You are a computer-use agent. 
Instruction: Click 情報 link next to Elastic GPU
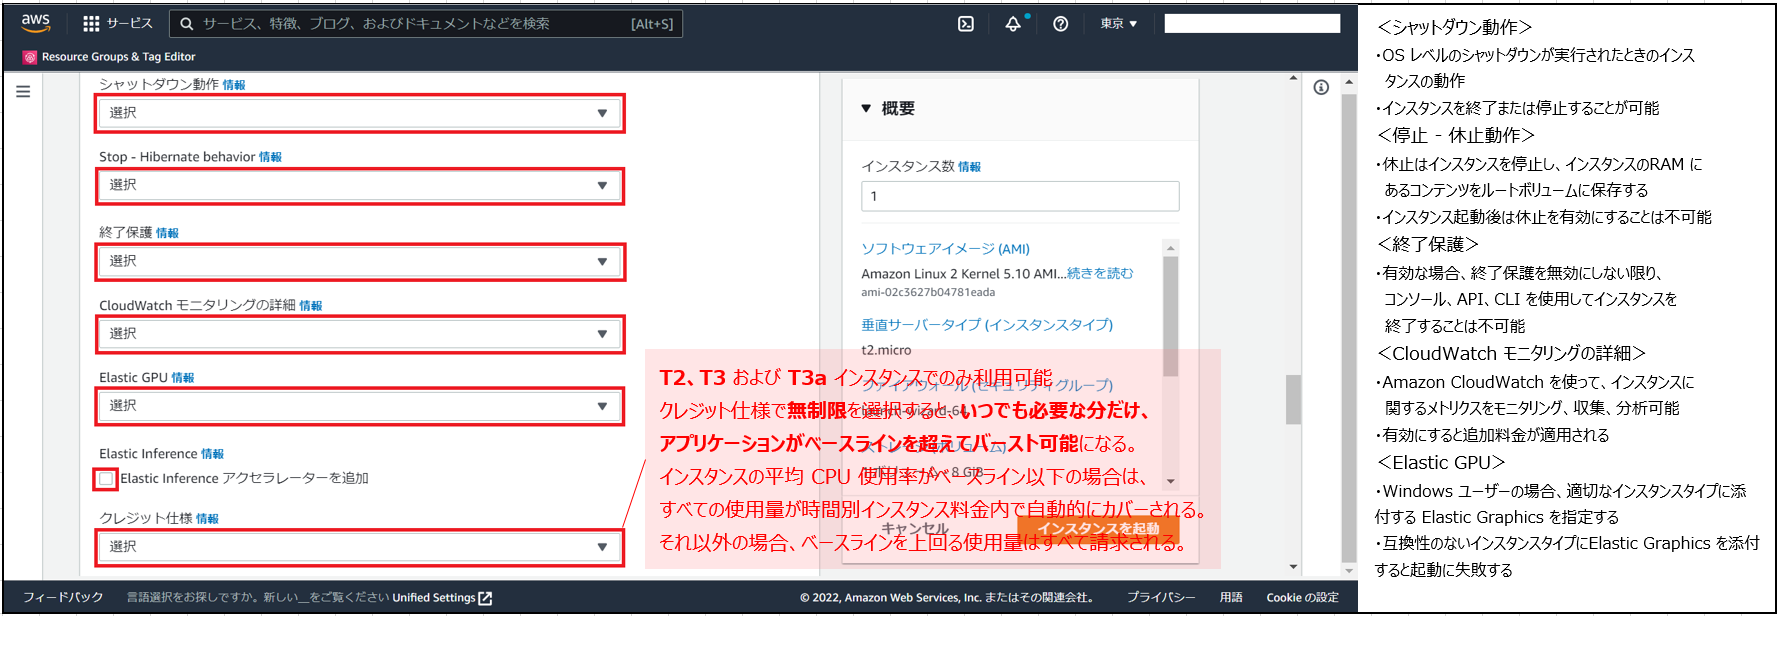(183, 379)
